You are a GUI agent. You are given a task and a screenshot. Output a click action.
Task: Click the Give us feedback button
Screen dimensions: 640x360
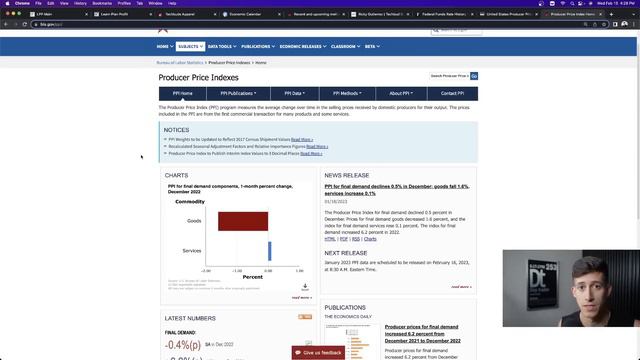pos(318,353)
